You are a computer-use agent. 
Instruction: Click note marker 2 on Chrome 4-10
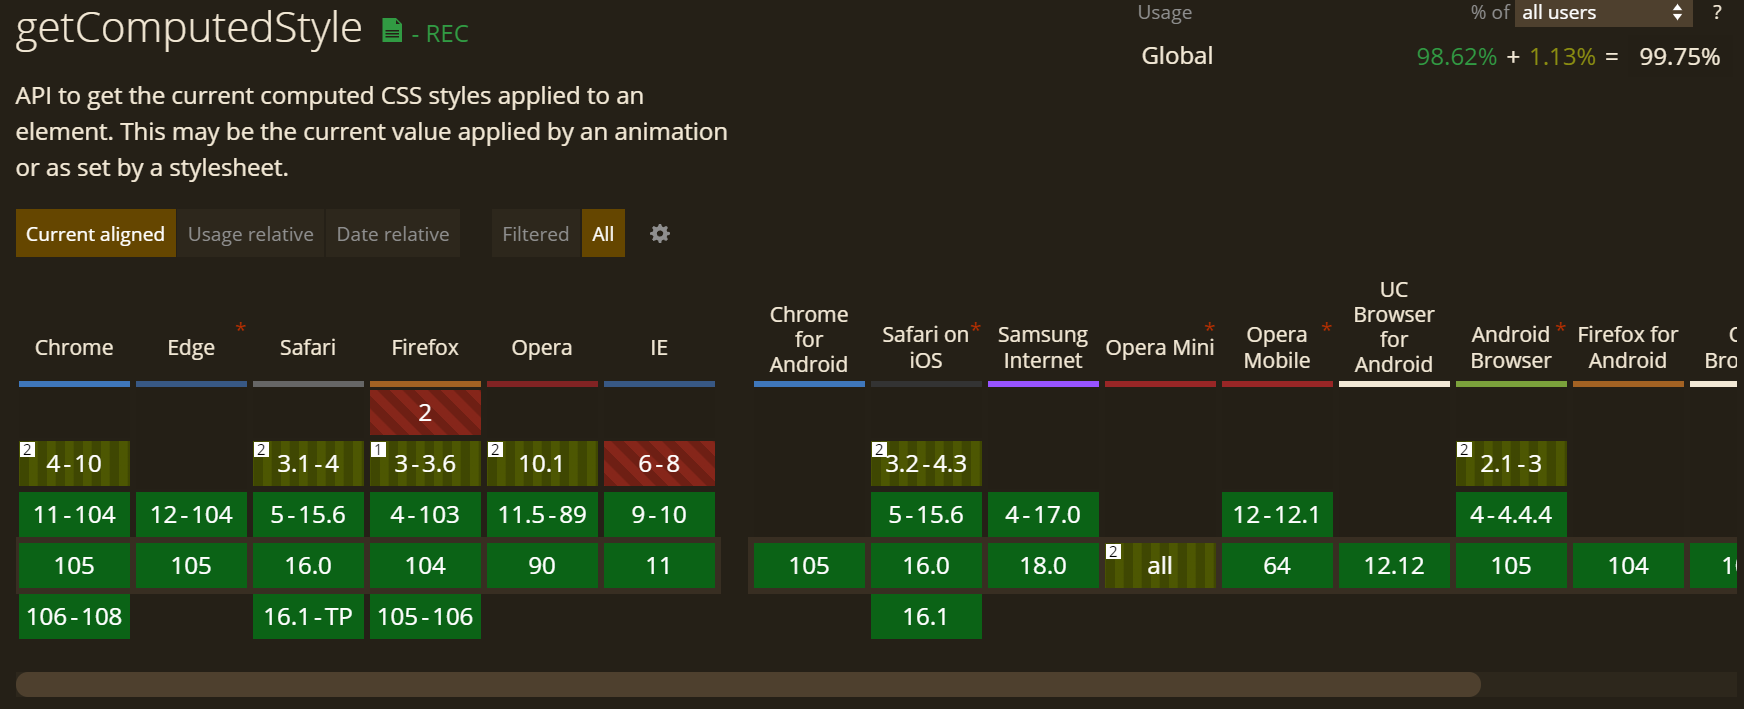point(28,449)
